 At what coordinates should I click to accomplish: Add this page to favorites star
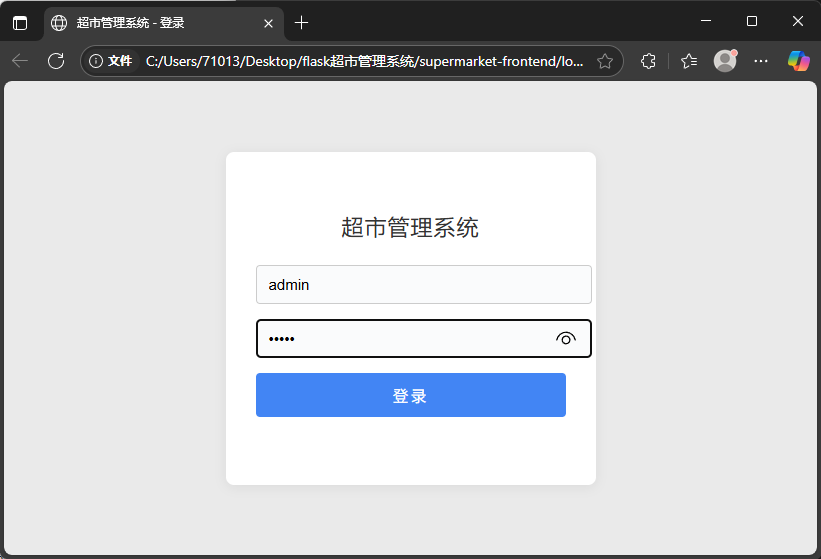point(605,61)
